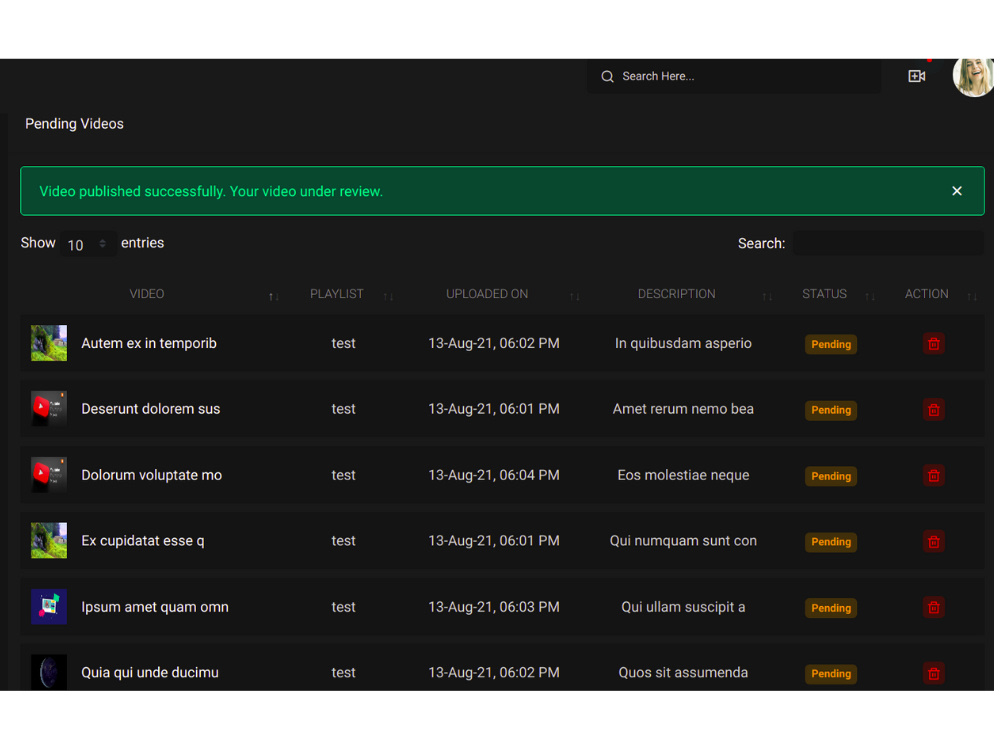Open Deserunt dolorem sus thumbnail
Screen dimensions: 1000x750
point(49,409)
